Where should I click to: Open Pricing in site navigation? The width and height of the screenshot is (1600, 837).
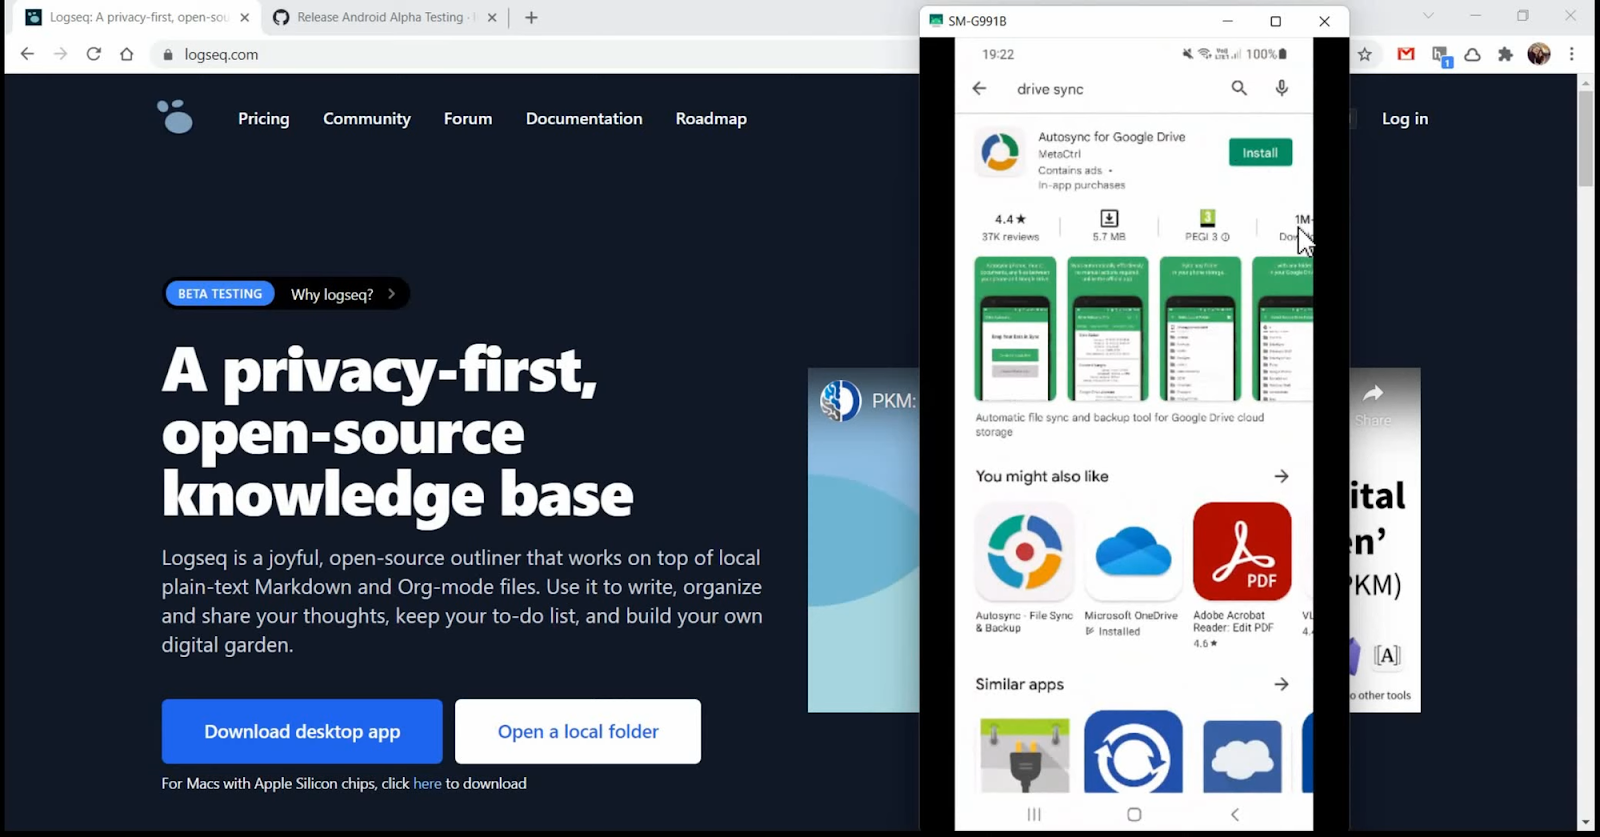tap(264, 118)
